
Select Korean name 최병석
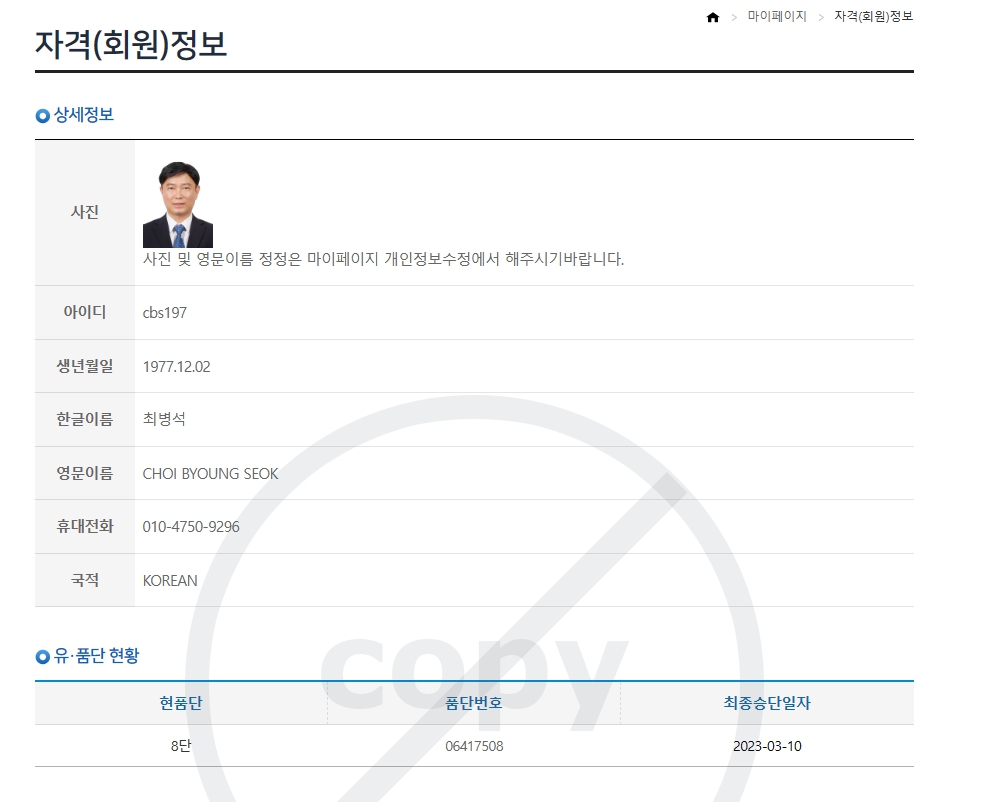[x=164, y=419]
